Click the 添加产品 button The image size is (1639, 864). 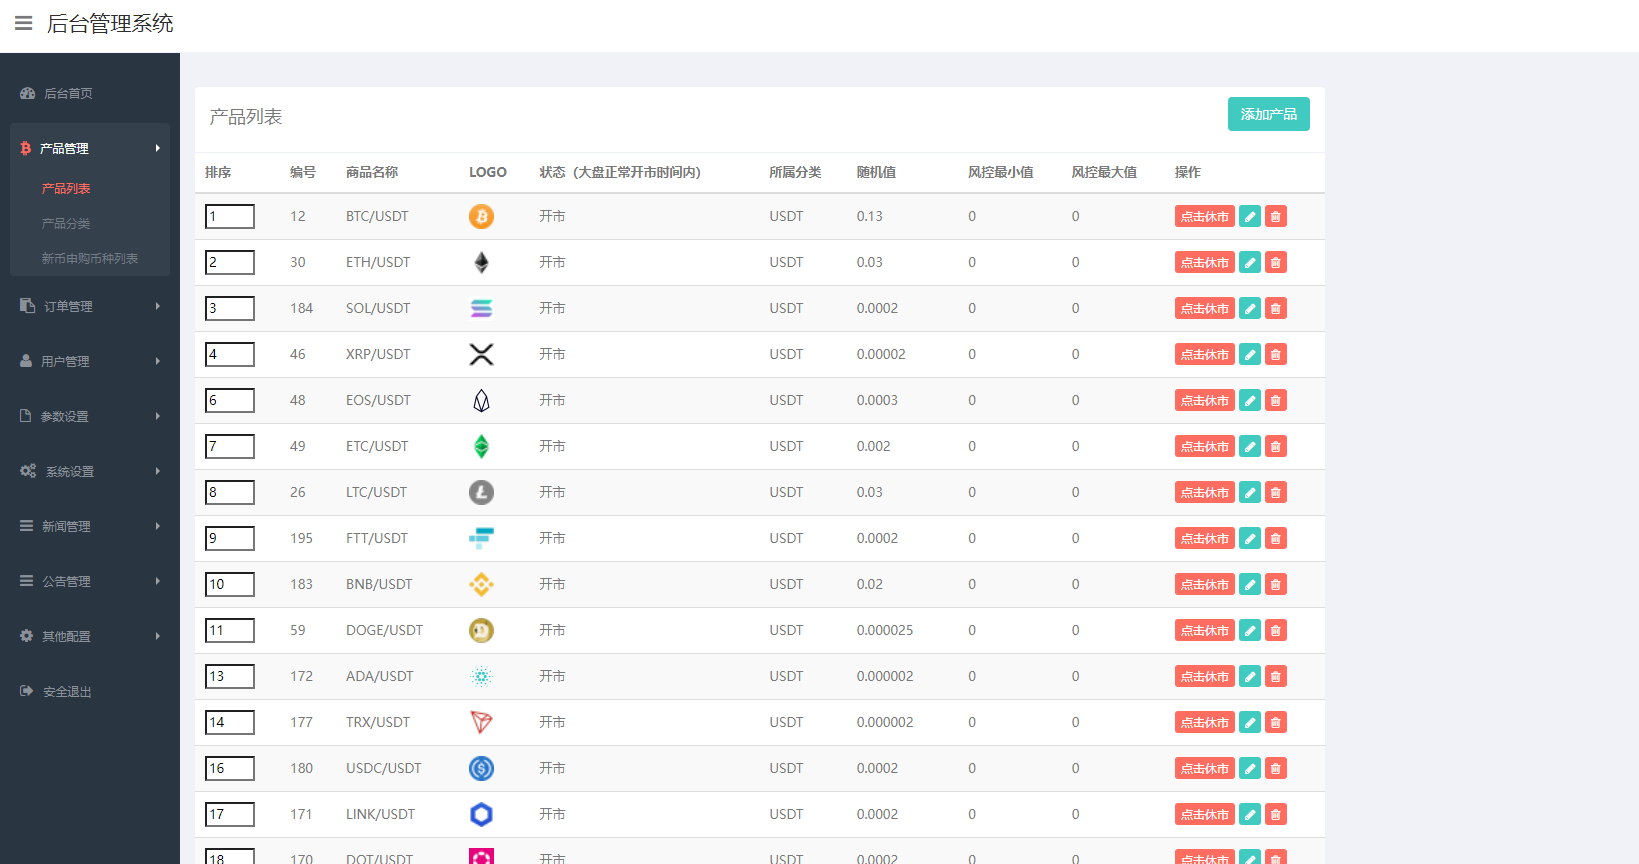coord(1268,114)
